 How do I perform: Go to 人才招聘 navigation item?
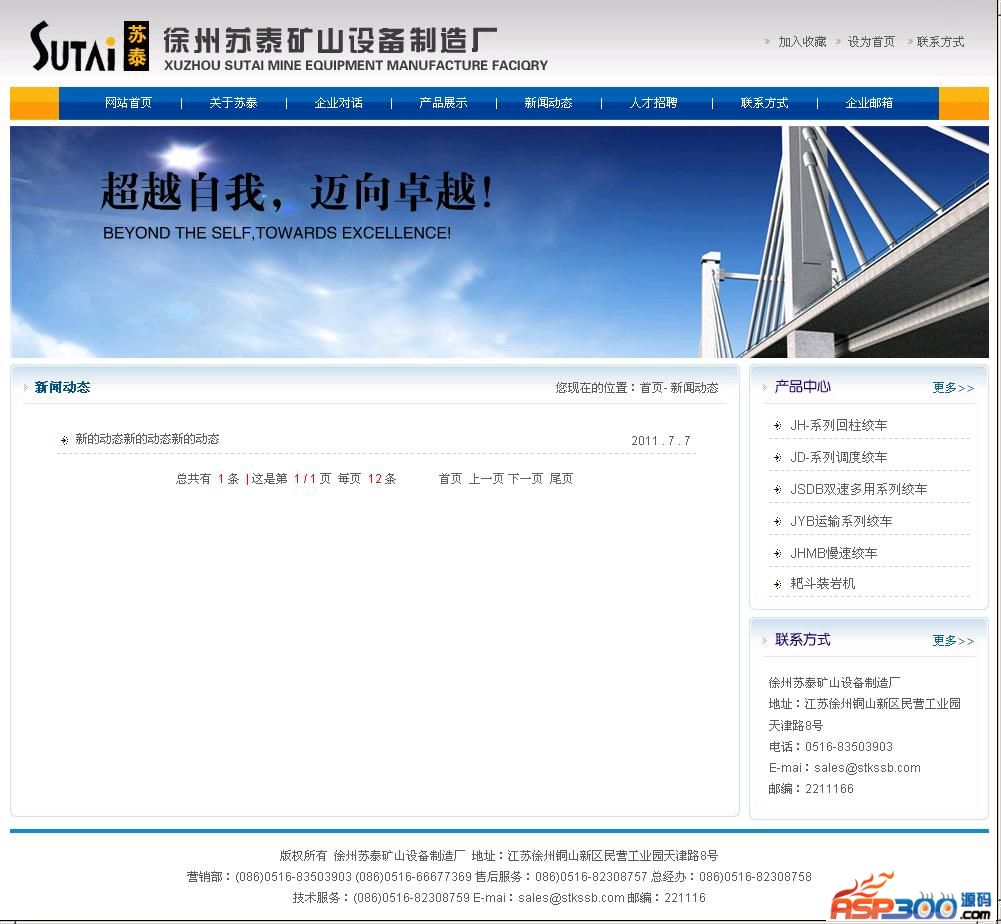653,103
